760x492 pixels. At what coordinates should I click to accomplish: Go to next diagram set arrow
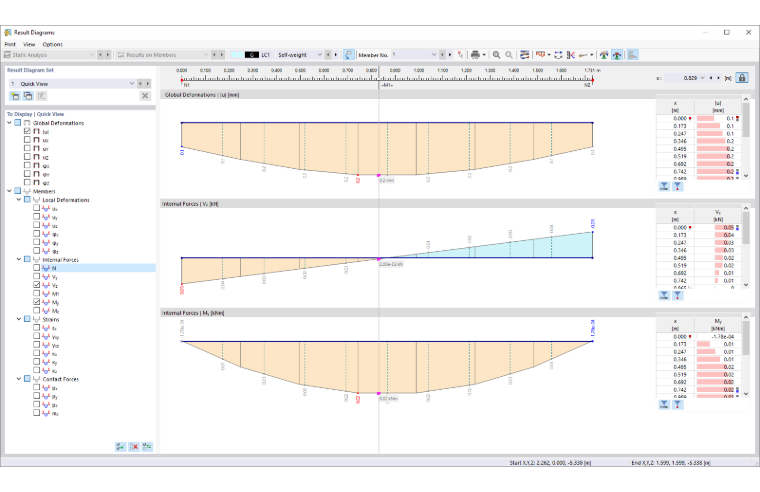(147, 83)
